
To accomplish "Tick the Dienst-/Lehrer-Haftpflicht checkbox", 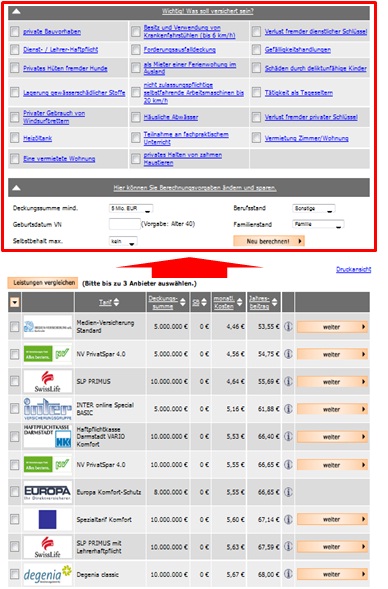I will pyautogui.click(x=15, y=50).
